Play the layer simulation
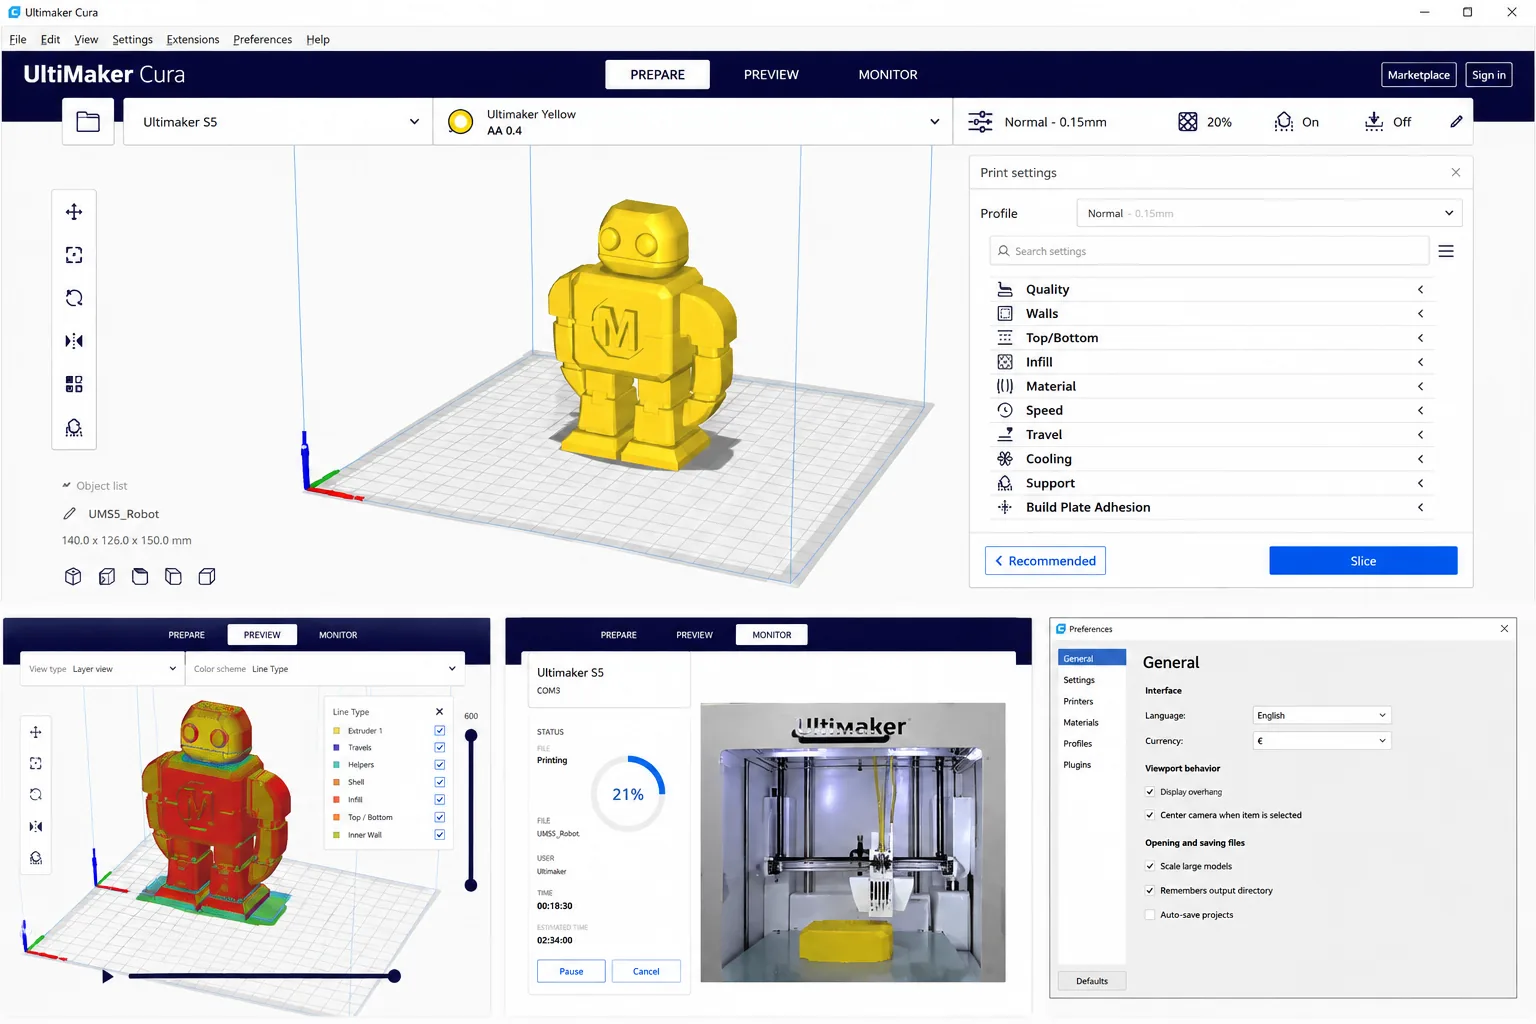This screenshot has width=1536, height=1024. click(x=107, y=976)
